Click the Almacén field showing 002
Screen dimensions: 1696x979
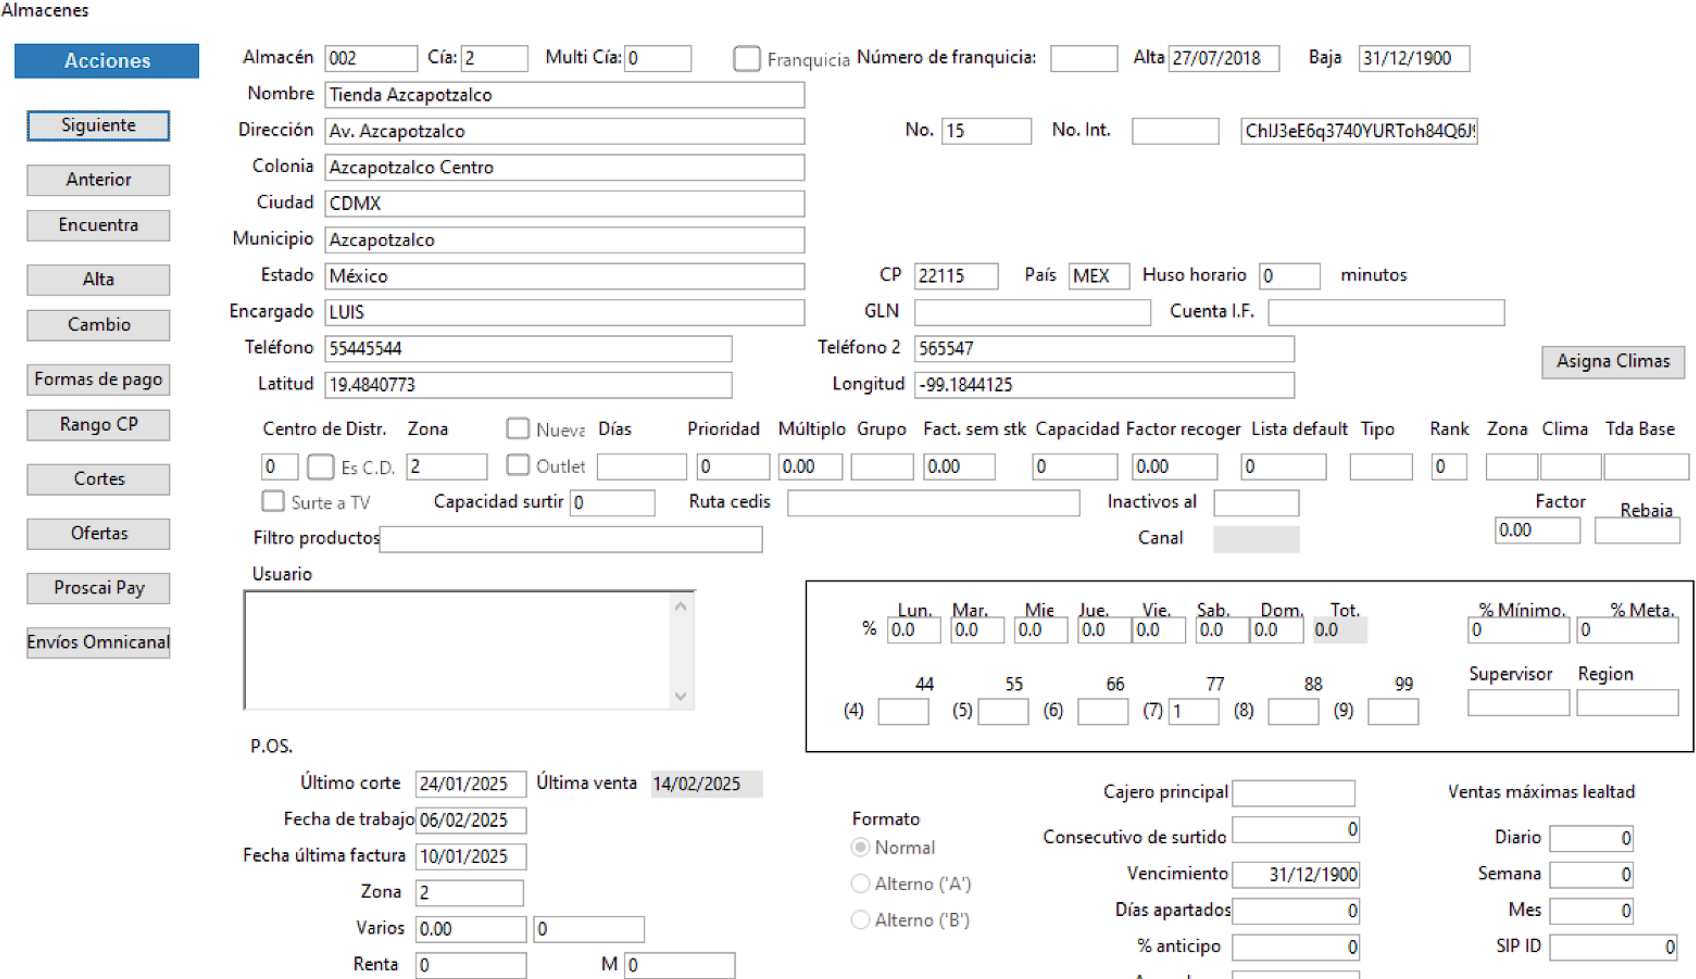371,59
